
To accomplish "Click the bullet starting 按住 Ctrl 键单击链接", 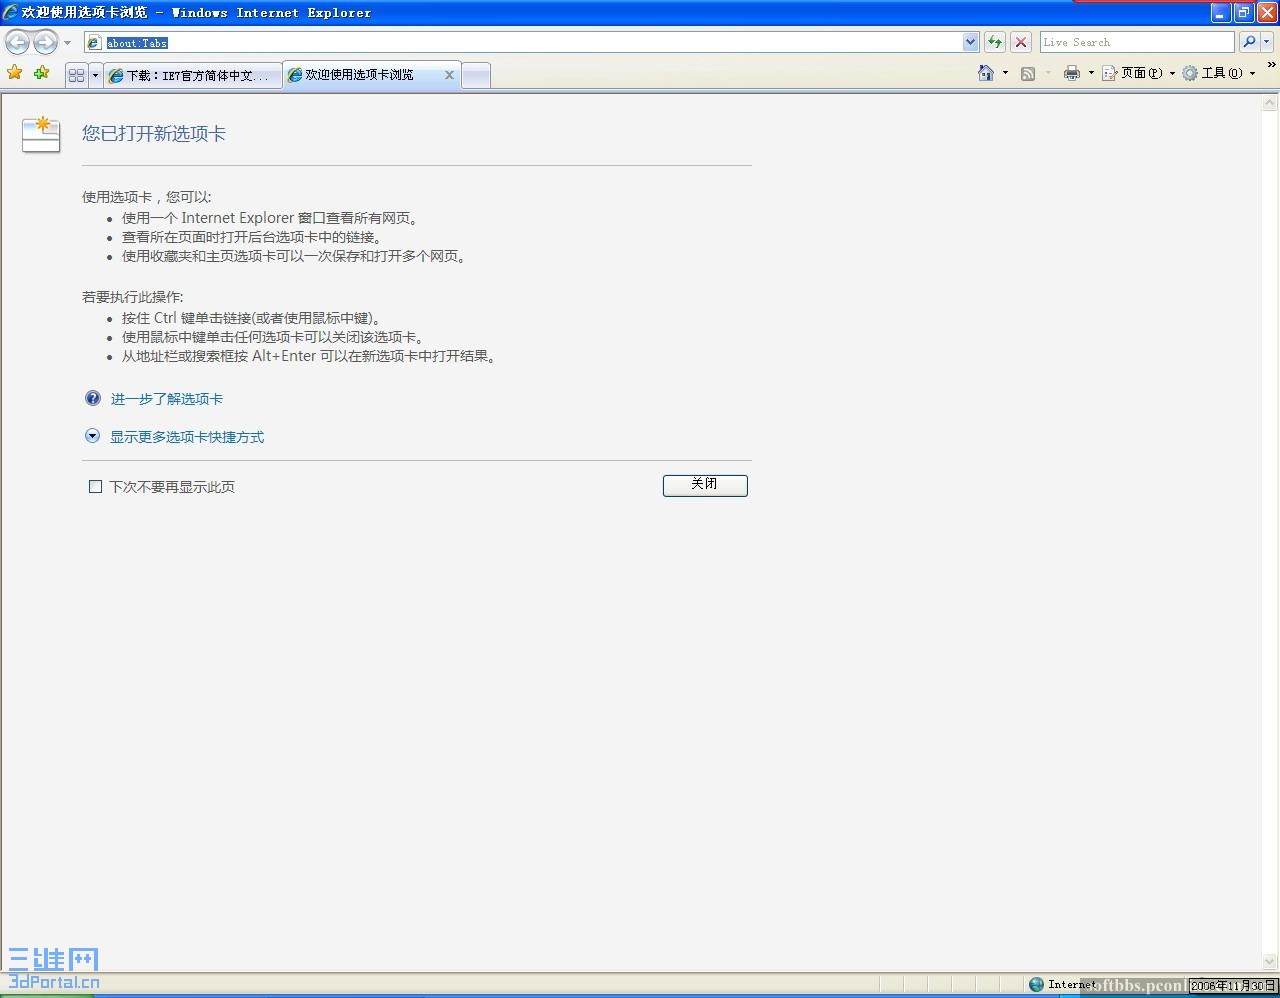I will 252,318.
